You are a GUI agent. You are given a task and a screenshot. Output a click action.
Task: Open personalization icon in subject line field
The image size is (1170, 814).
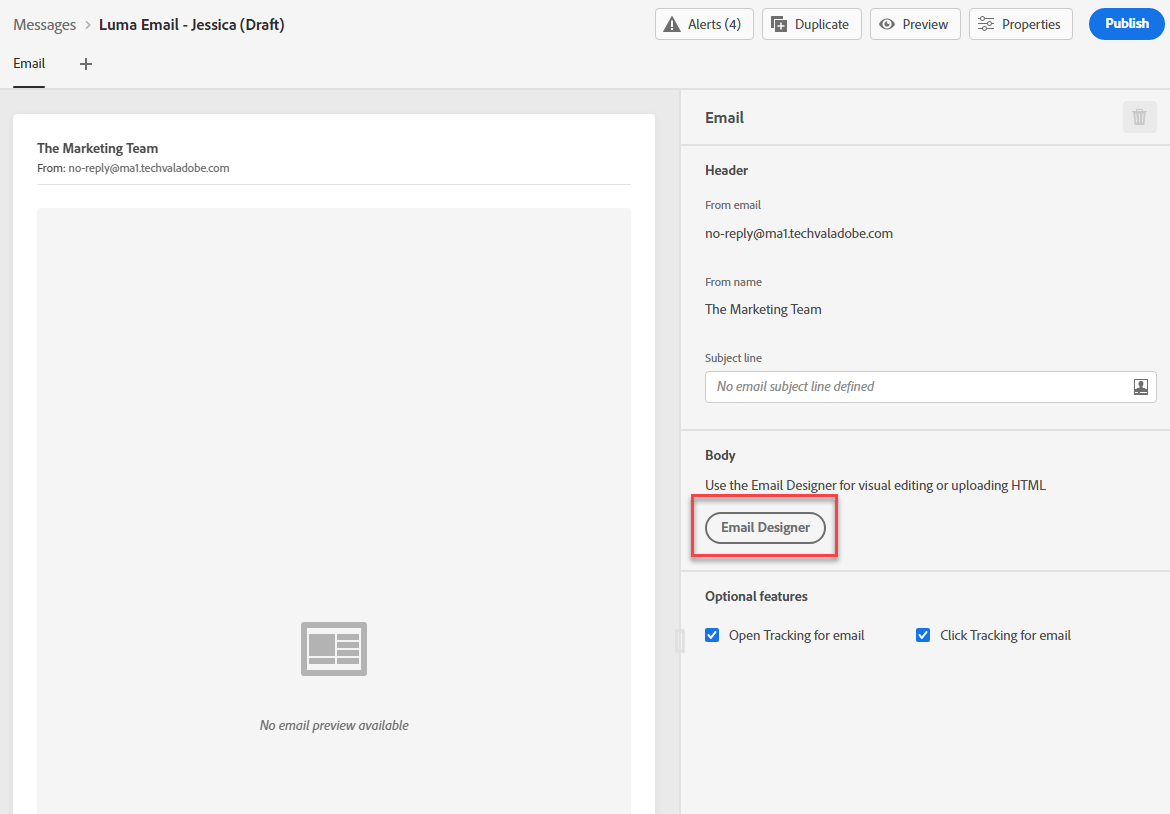1141,386
